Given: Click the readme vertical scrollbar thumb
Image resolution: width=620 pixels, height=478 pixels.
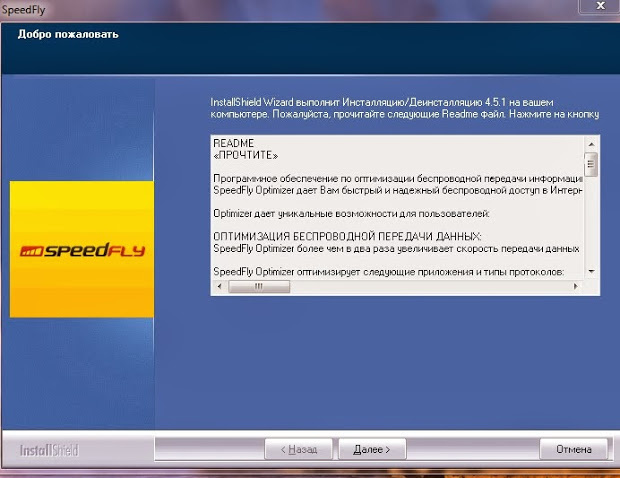Looking at the screenshot, I should [x=591, y=164].
